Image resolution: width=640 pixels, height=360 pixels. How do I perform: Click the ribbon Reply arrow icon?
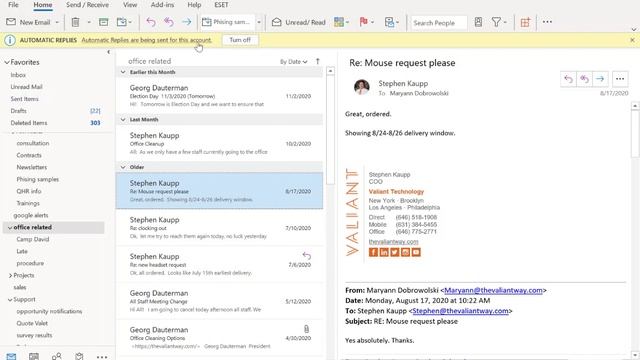151,22
